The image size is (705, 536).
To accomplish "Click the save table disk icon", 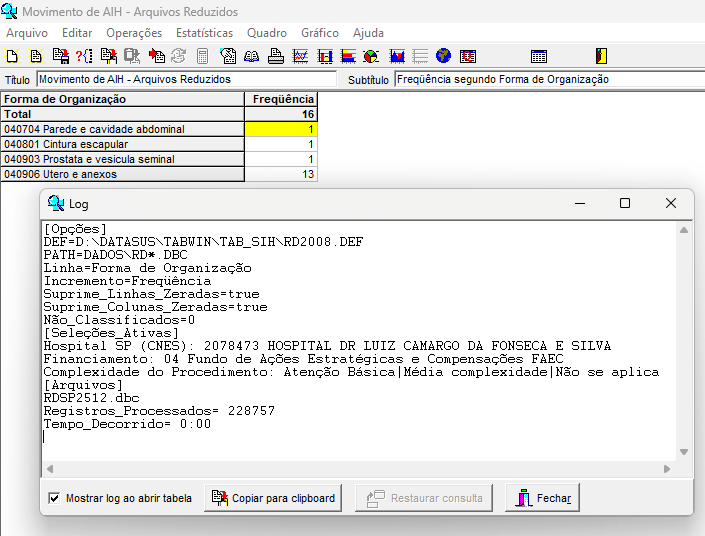I will tap(61, 56).
